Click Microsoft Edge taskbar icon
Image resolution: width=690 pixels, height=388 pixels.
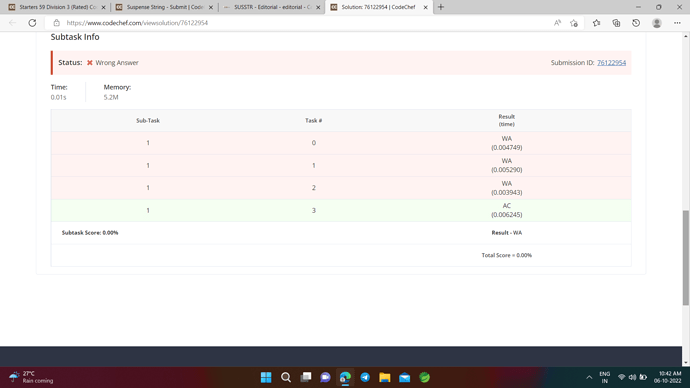345,377
